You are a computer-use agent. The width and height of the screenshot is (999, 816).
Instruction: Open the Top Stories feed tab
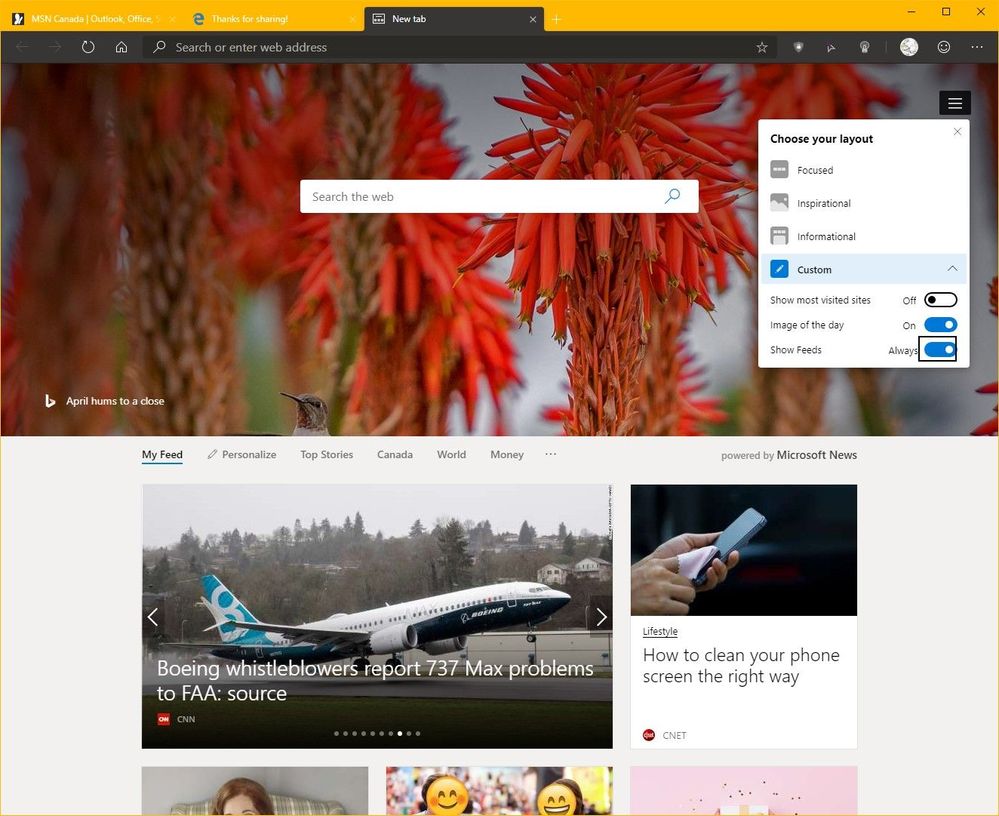(x=326, y=454)
